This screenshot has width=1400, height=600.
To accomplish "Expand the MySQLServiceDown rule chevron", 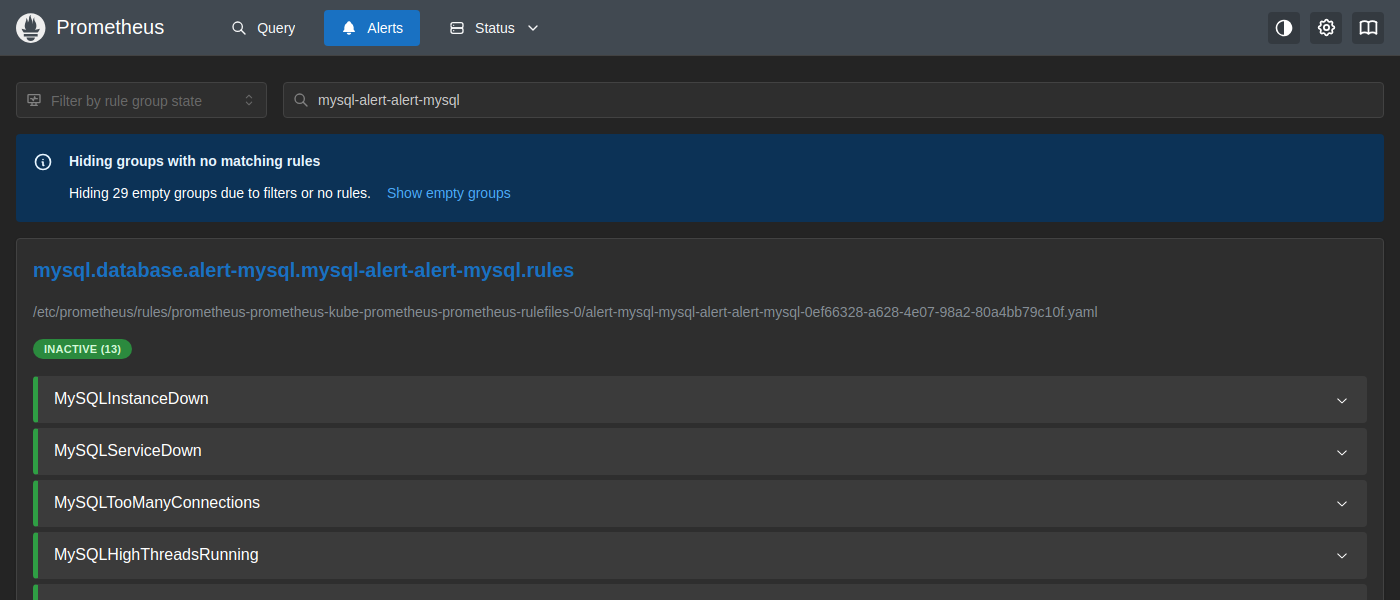I will (x=1342, y=452).
